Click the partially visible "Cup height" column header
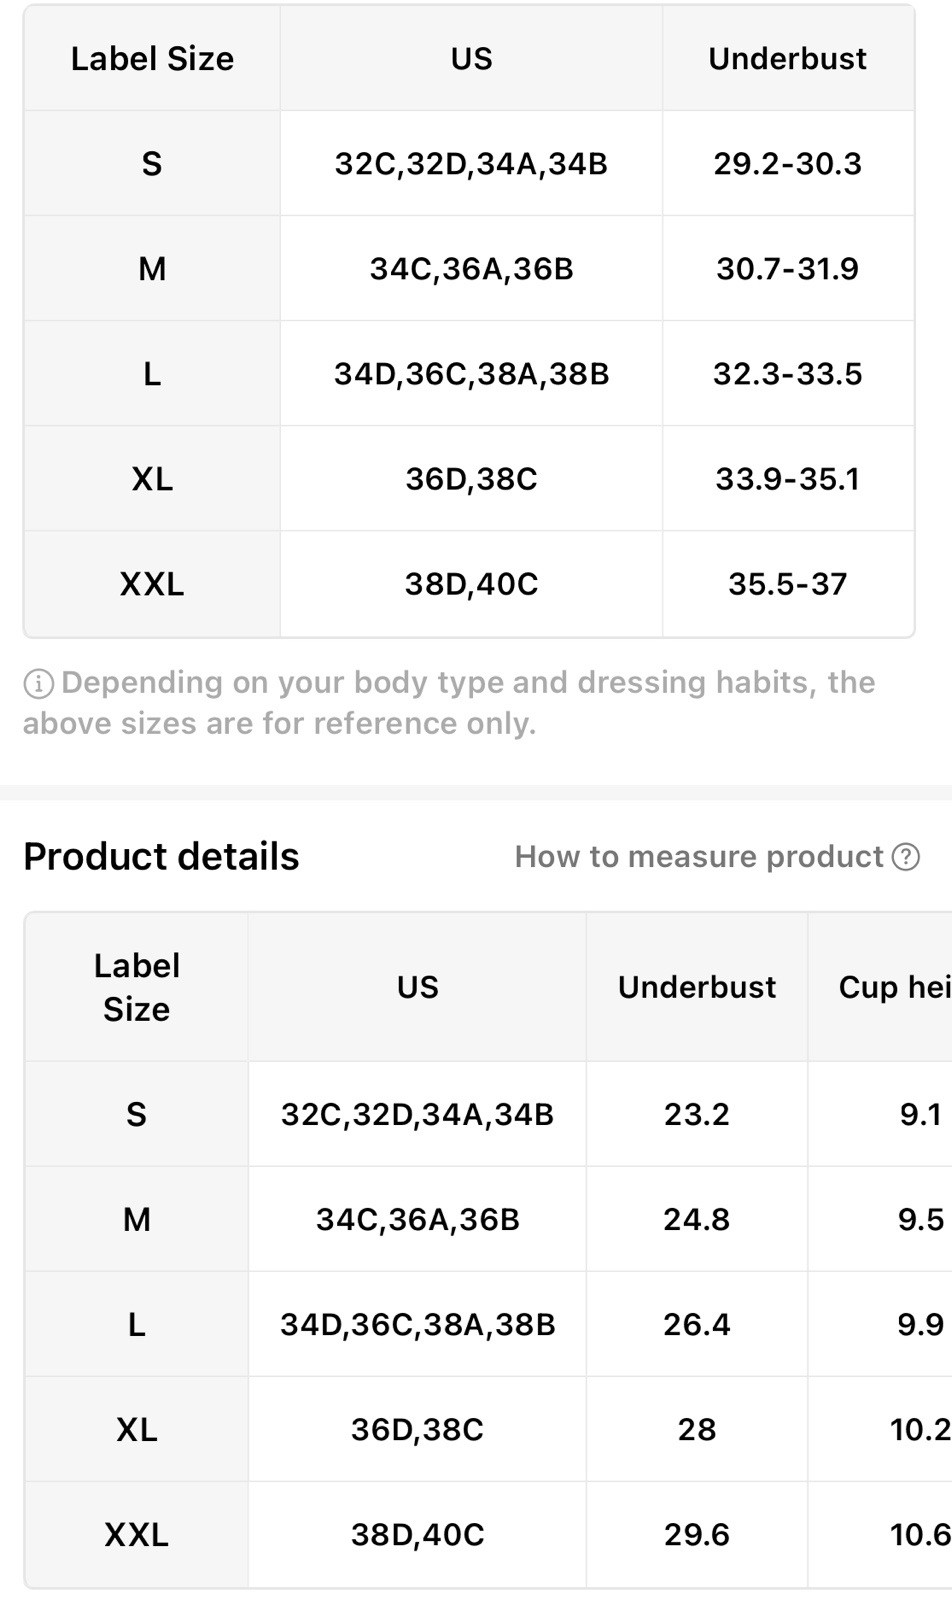The image size is (952, 1600). [893, 987]
